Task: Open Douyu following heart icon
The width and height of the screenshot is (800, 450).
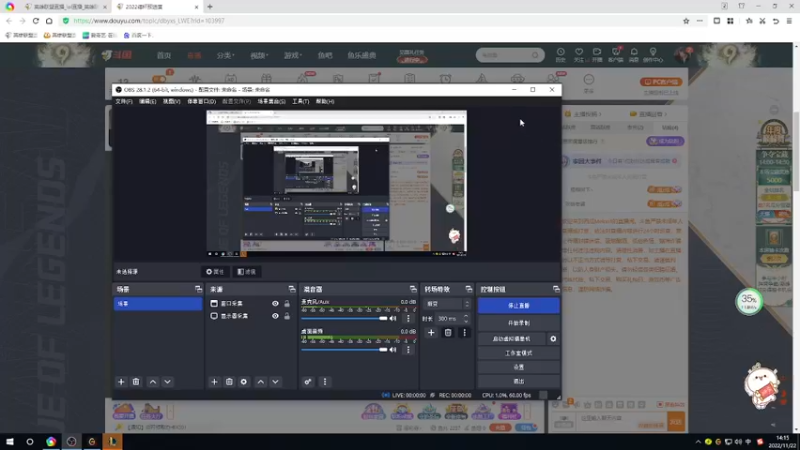Action: point(579,55)
